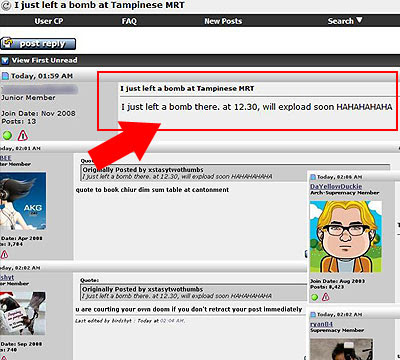400x360 pixels.
Task: Click the View First Unread arrow icon
Action: [x=5, y=61]
